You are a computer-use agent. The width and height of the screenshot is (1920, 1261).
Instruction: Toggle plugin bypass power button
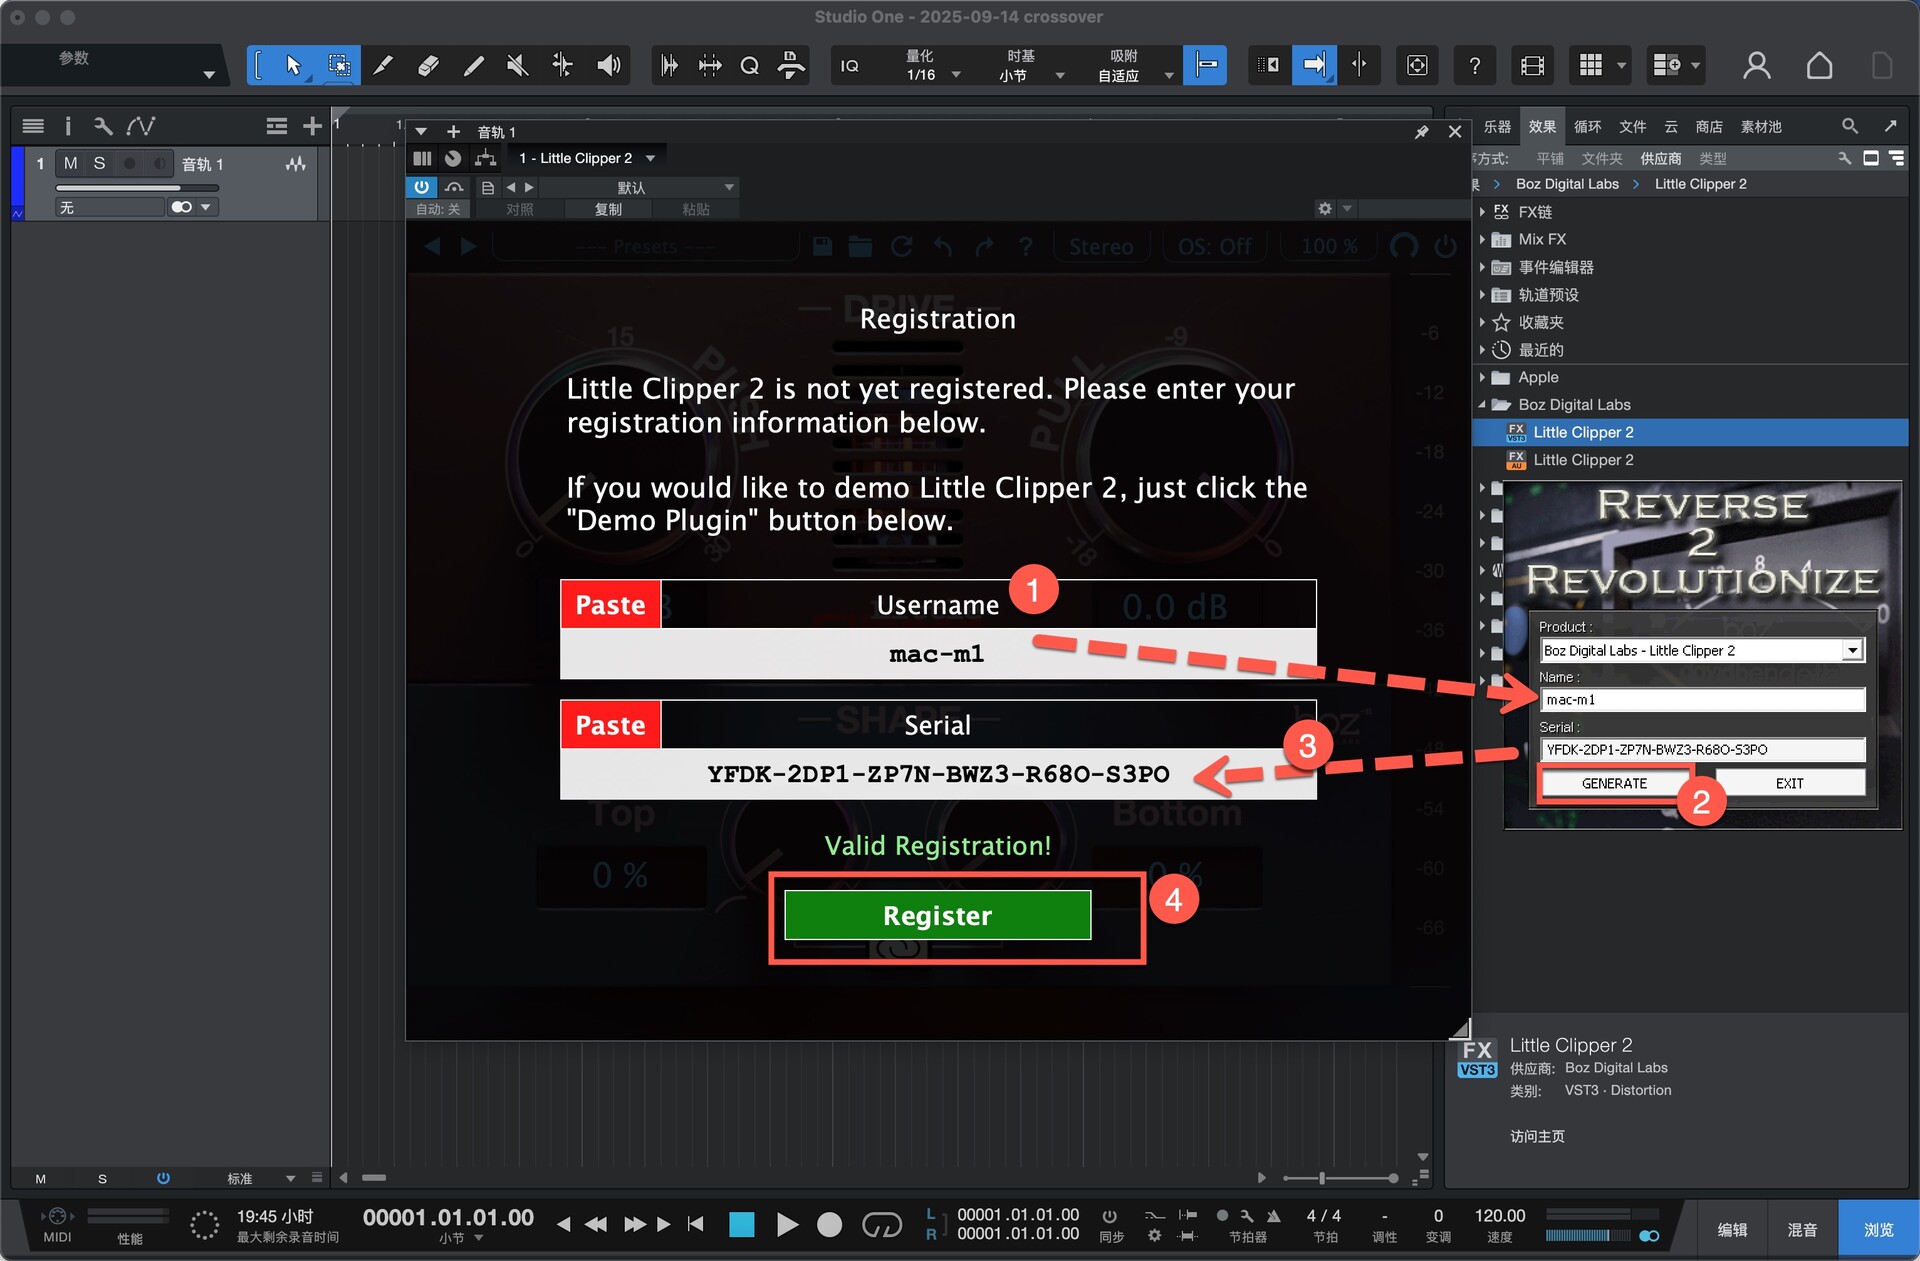tap(421, 187)
